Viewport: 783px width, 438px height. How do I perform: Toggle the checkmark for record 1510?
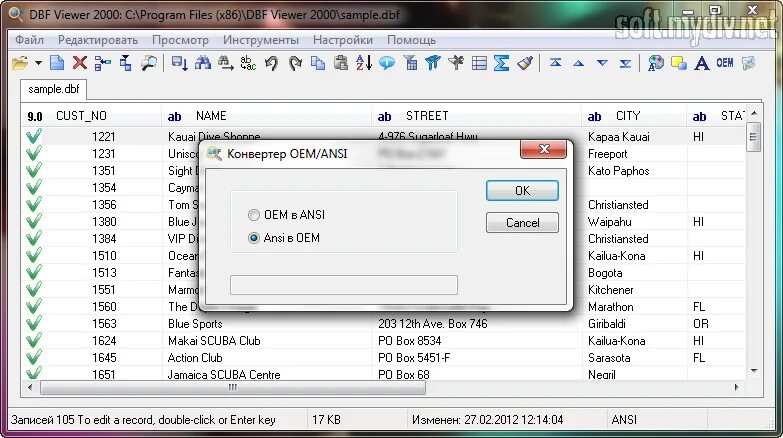coord(34,255)
